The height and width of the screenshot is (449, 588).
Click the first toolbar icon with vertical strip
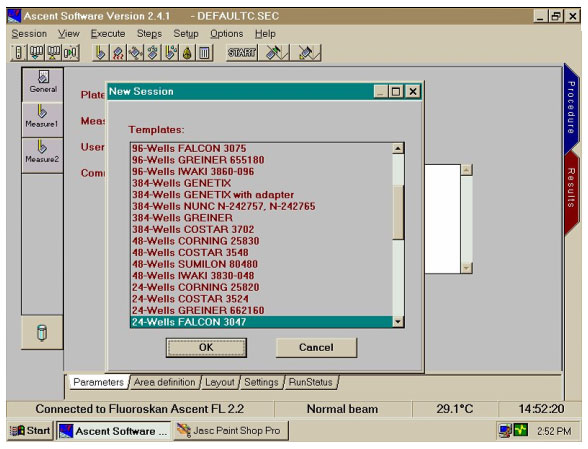coord(18,53)
